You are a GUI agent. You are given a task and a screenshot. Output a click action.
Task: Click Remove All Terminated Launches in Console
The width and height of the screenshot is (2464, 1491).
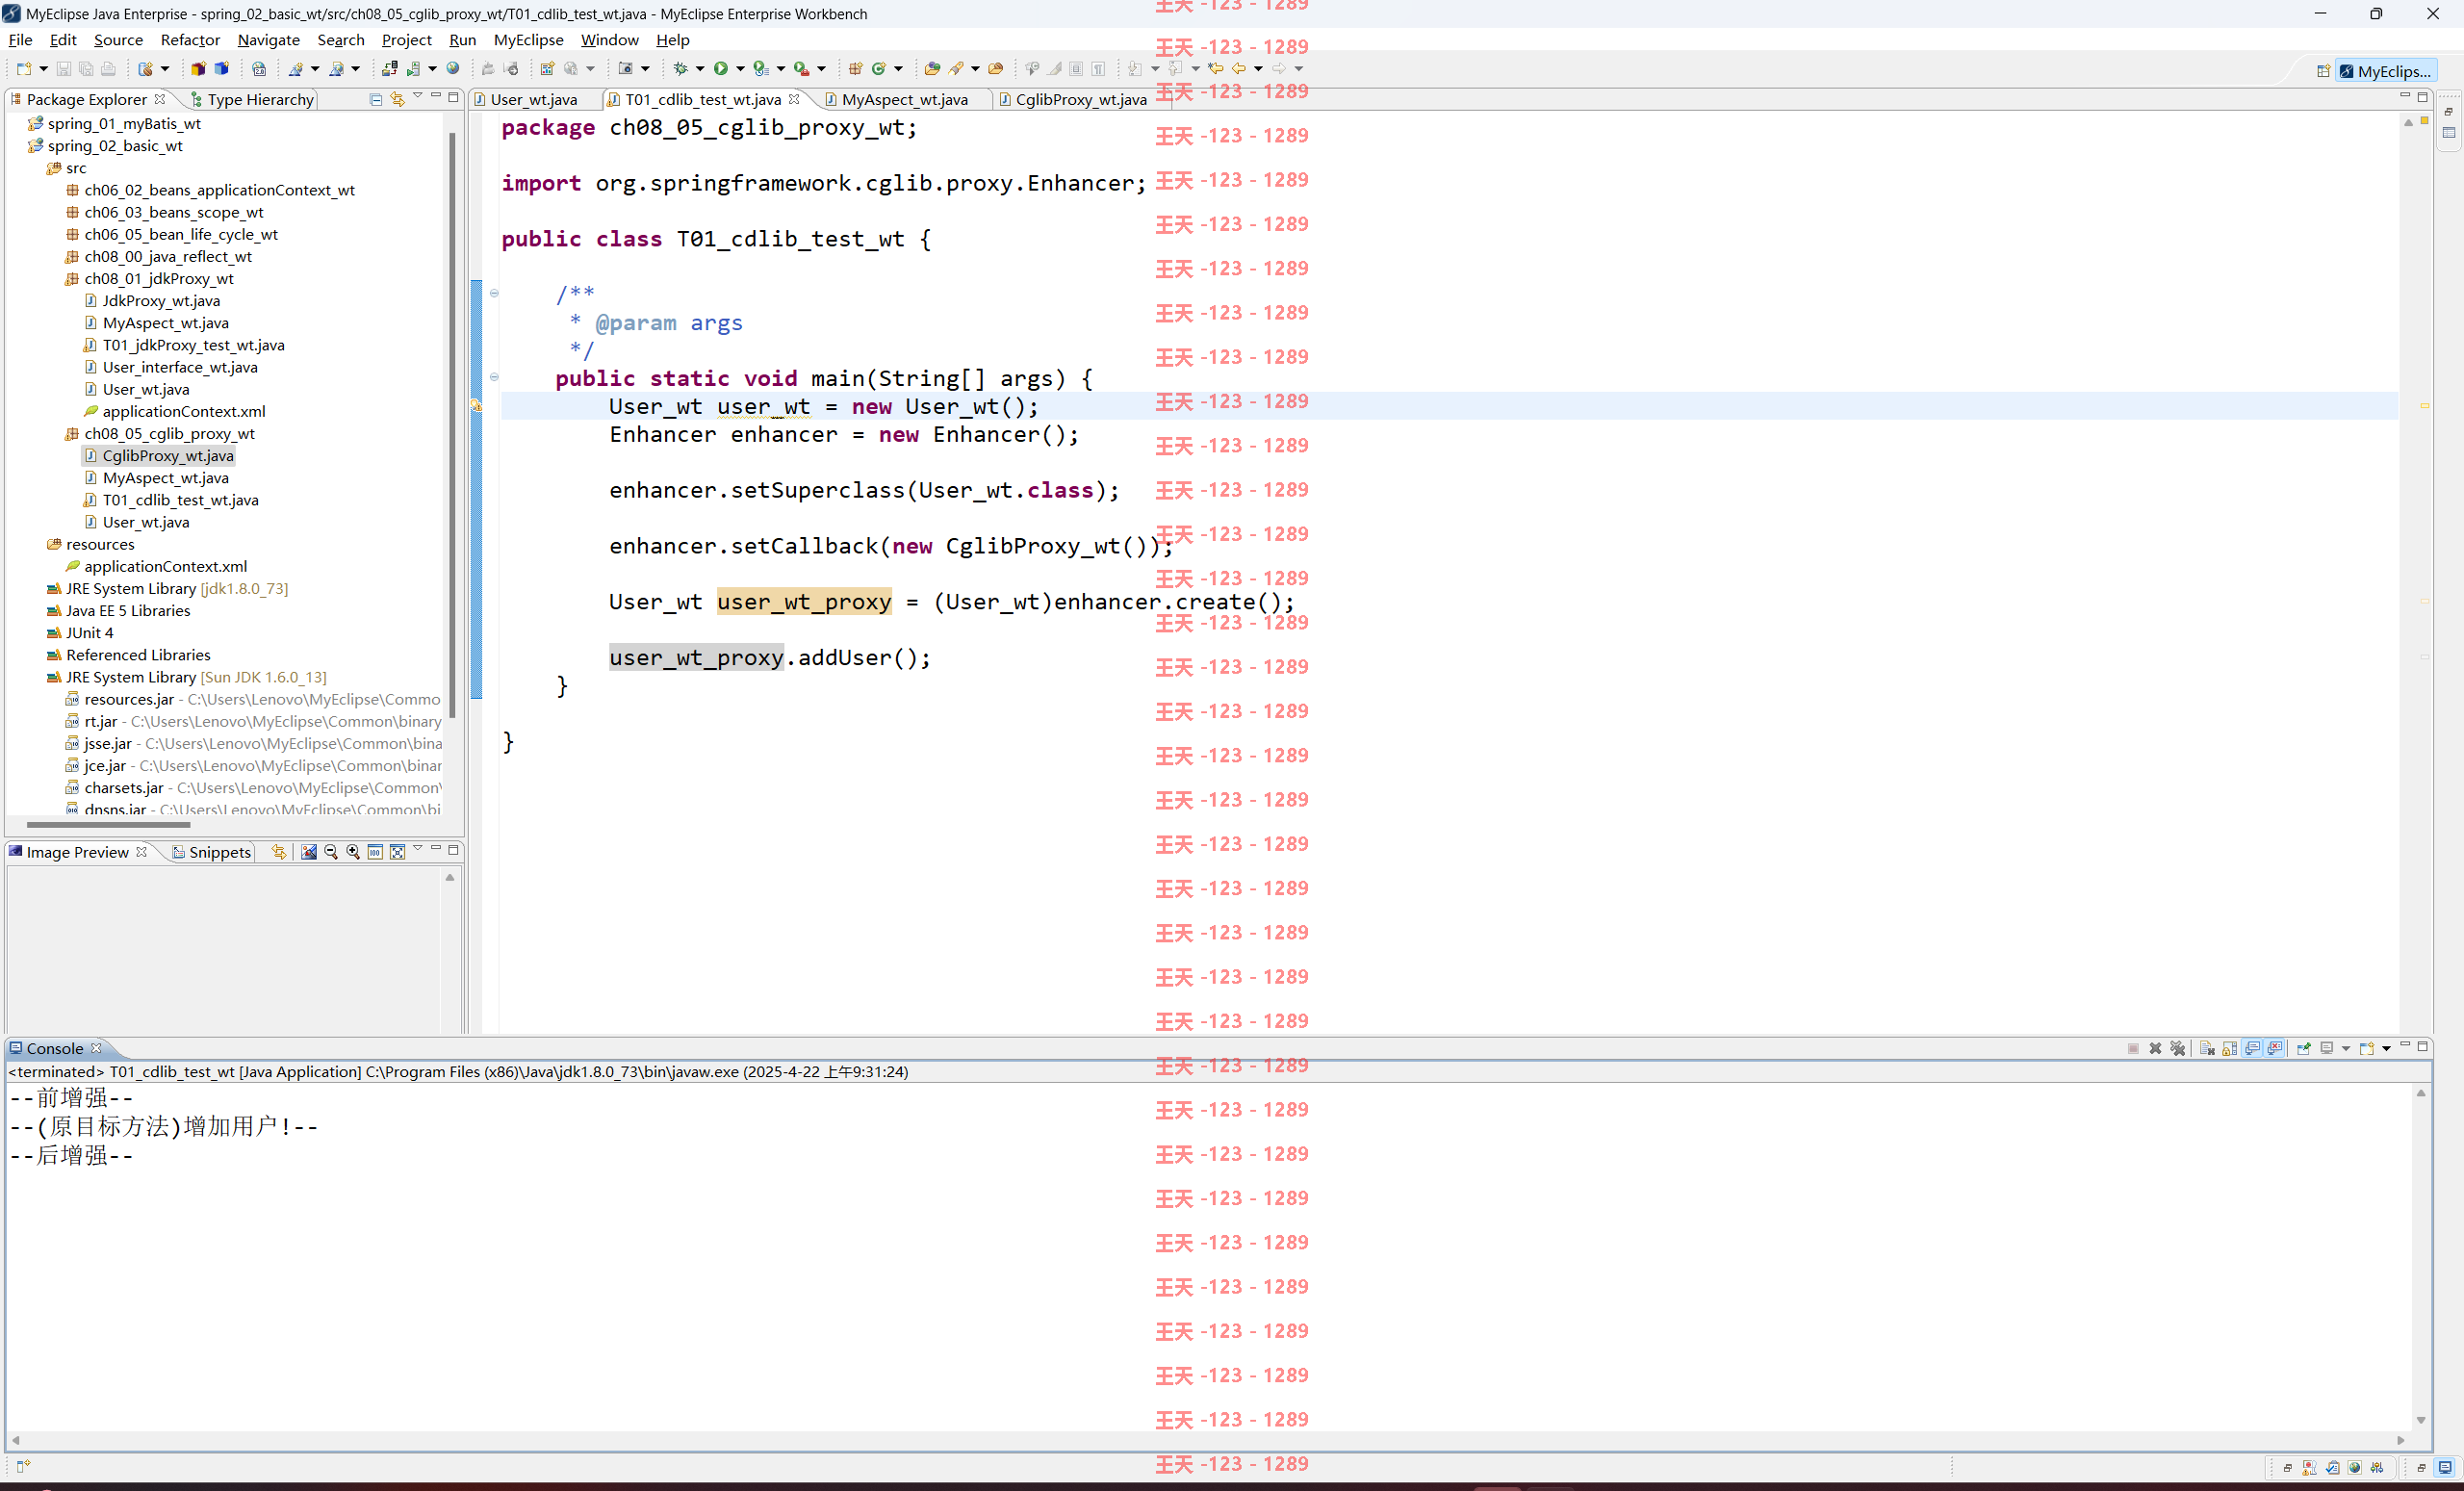[2178, 1048]
